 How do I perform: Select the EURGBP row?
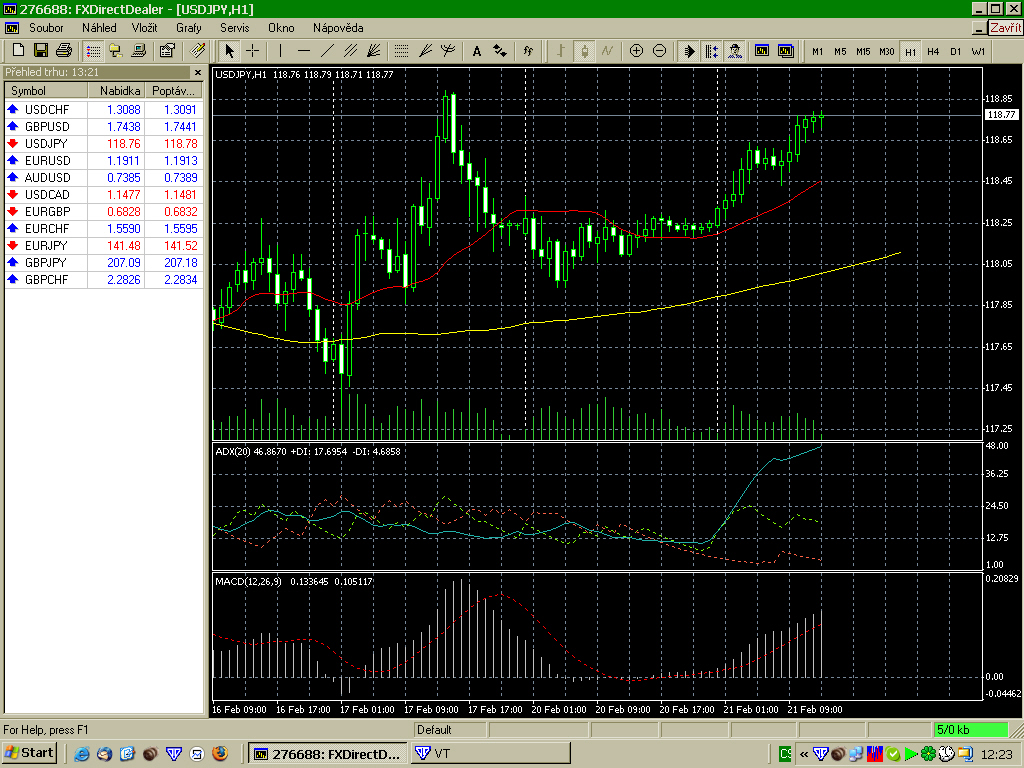click(104, 212)
